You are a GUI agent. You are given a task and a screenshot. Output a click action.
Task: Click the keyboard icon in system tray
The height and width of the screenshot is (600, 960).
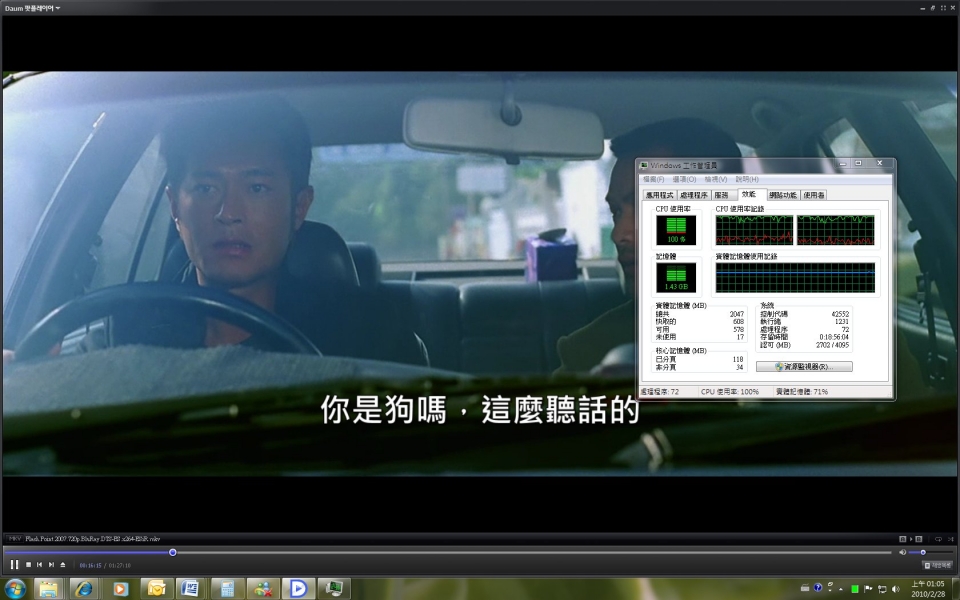[805, 589]
